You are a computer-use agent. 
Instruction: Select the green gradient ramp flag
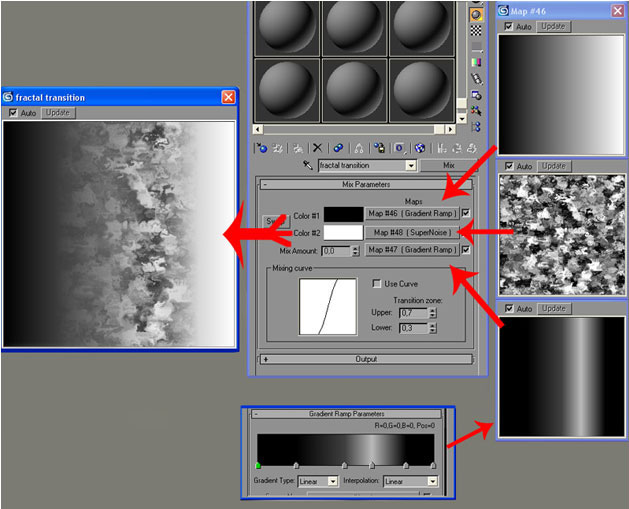click(258, 466)
